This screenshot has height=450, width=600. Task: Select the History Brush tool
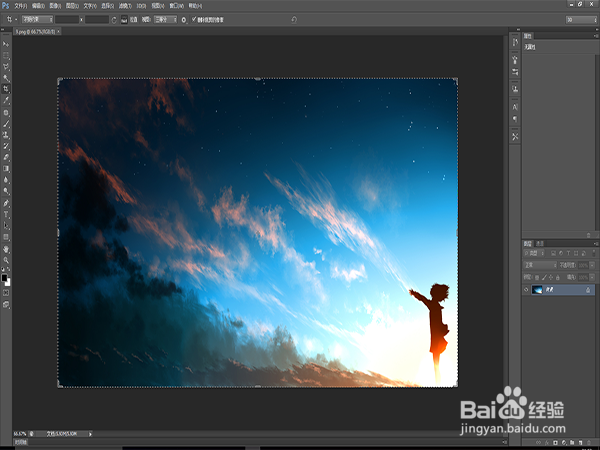(6, 146)
